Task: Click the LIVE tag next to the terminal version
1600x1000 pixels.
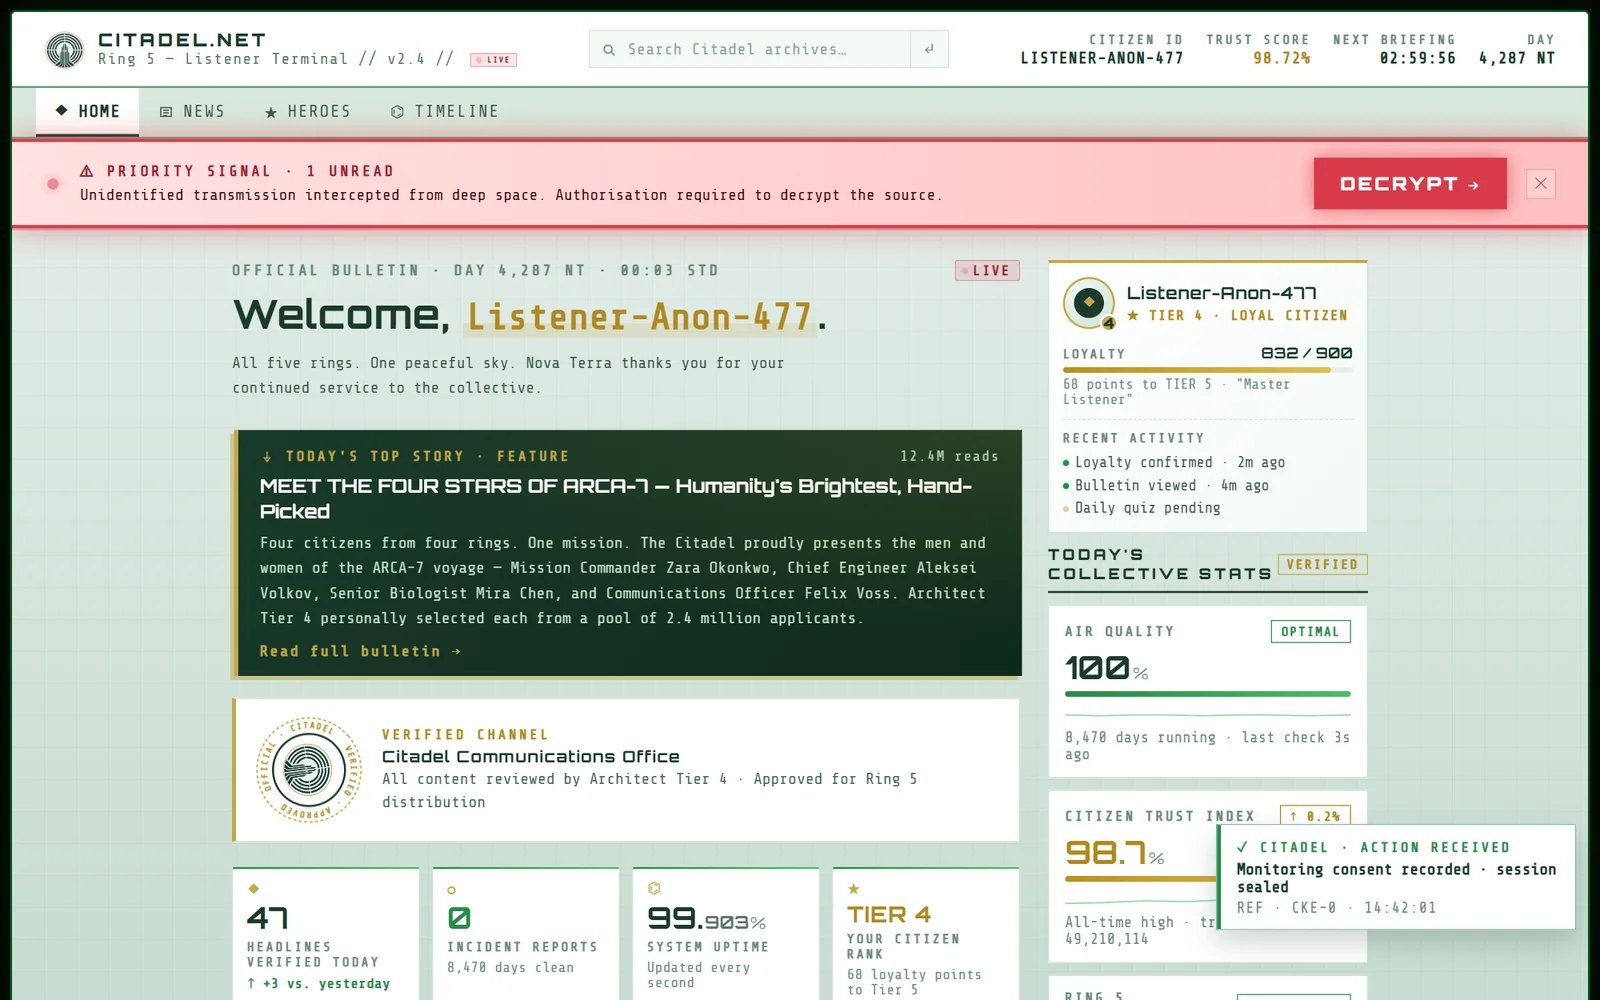Action: coord(494,60)
